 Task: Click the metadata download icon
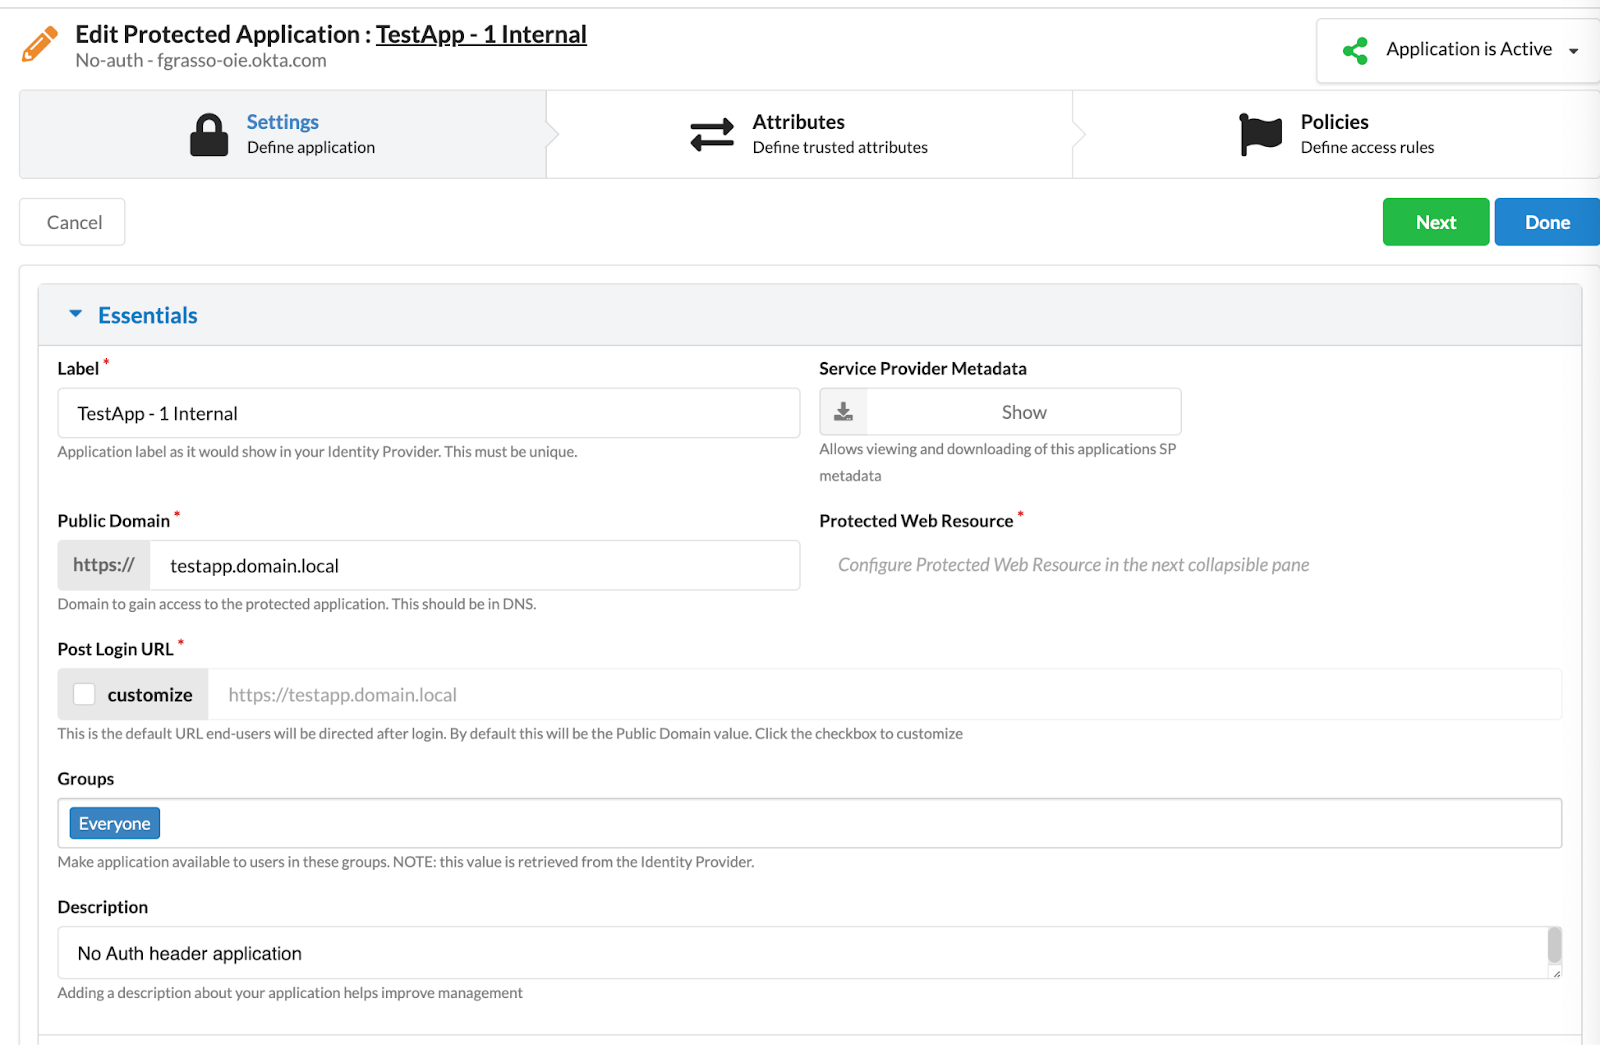pyautogui.click(x=844, y=412)
